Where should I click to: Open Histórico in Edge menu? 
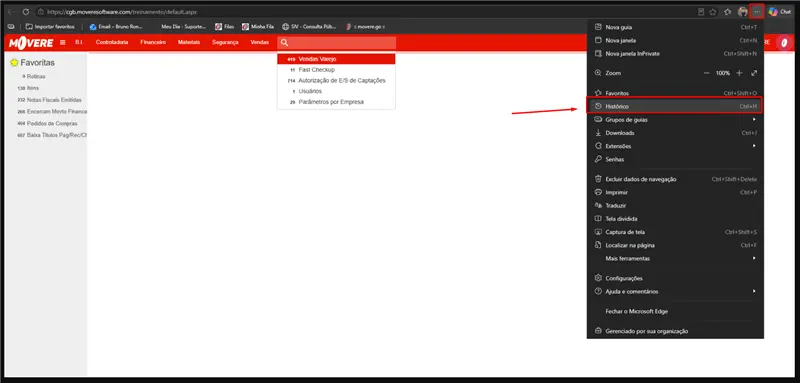click(x=675, y=107)
